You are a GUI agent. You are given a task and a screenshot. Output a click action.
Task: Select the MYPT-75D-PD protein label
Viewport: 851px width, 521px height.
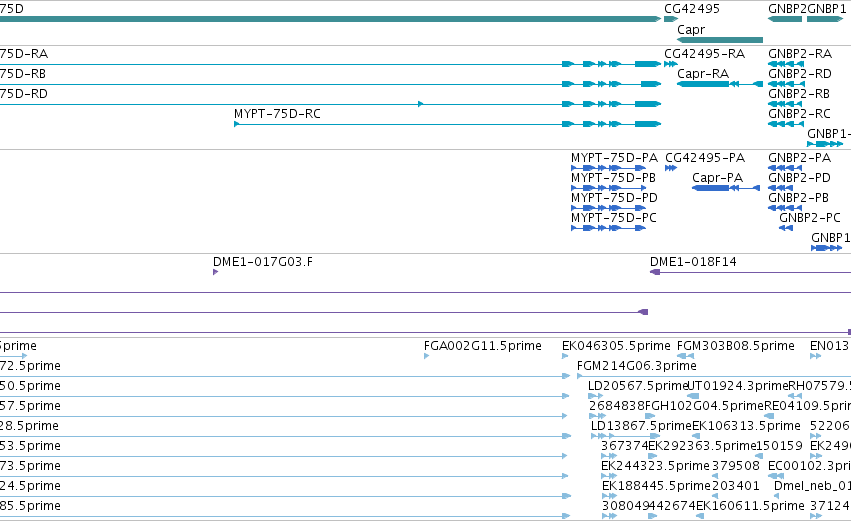click(614, 198)
